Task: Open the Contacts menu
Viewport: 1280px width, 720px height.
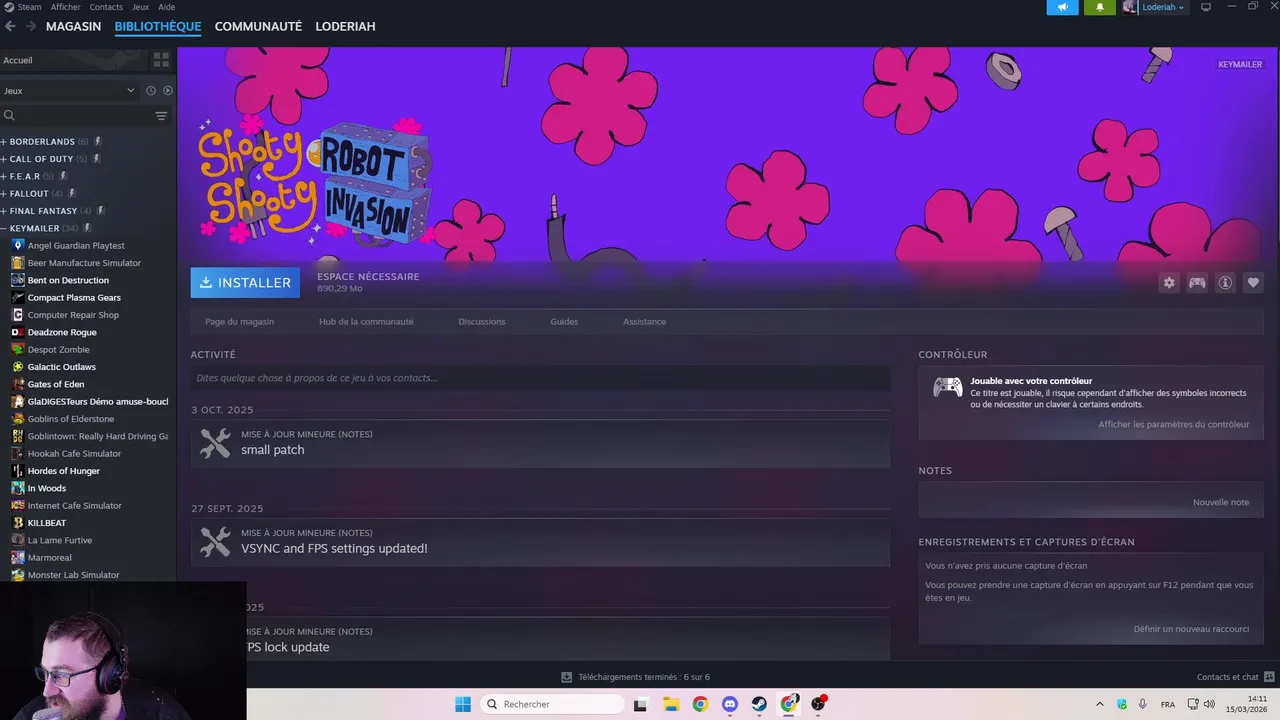Action: [x=106, y=7]
